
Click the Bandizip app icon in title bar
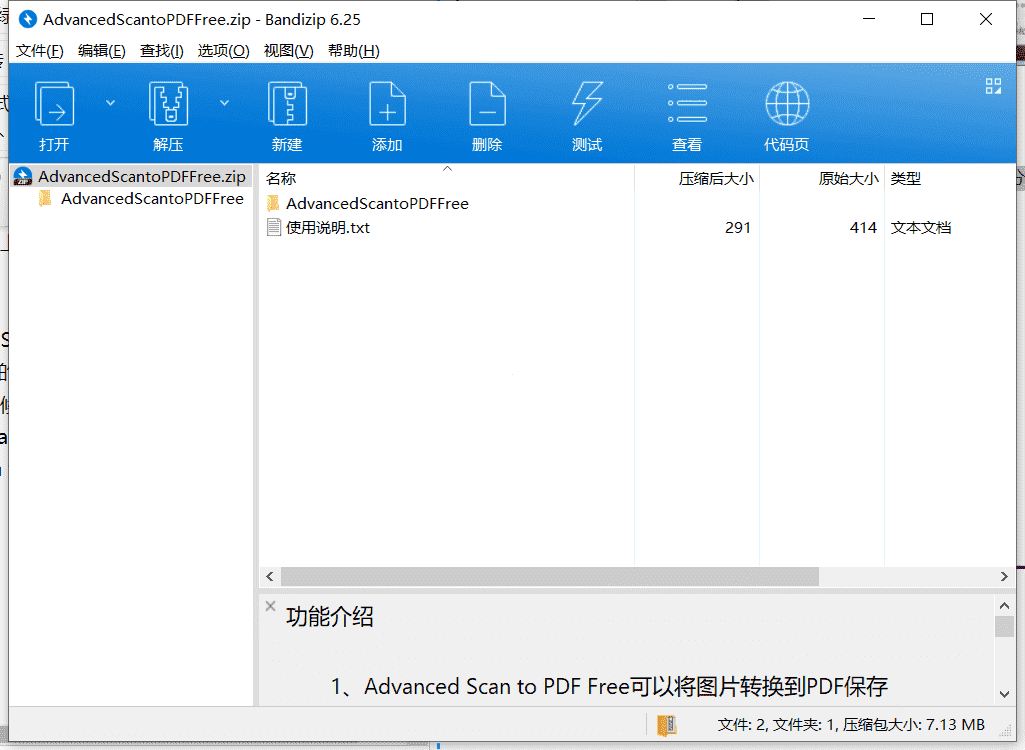[28, 20]
